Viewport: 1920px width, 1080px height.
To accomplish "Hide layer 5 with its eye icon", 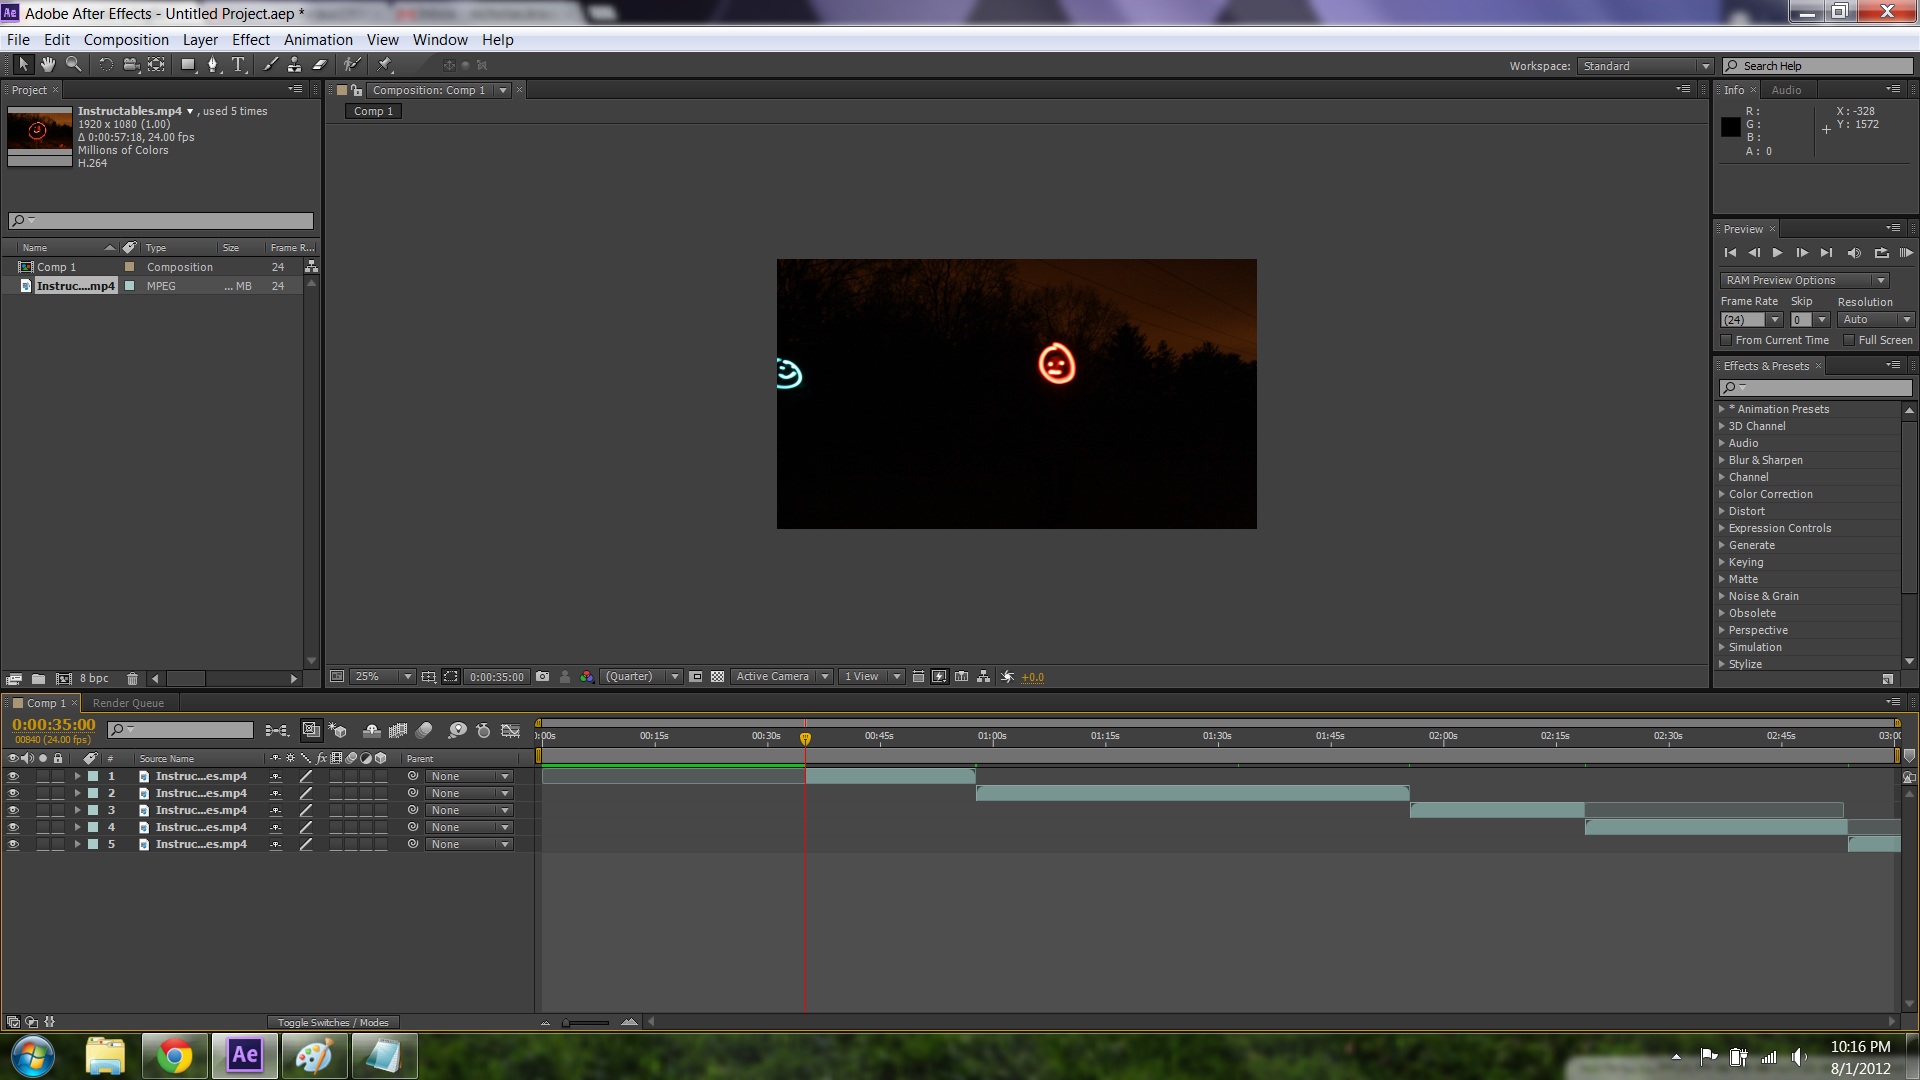I will [x=13, y=844].
